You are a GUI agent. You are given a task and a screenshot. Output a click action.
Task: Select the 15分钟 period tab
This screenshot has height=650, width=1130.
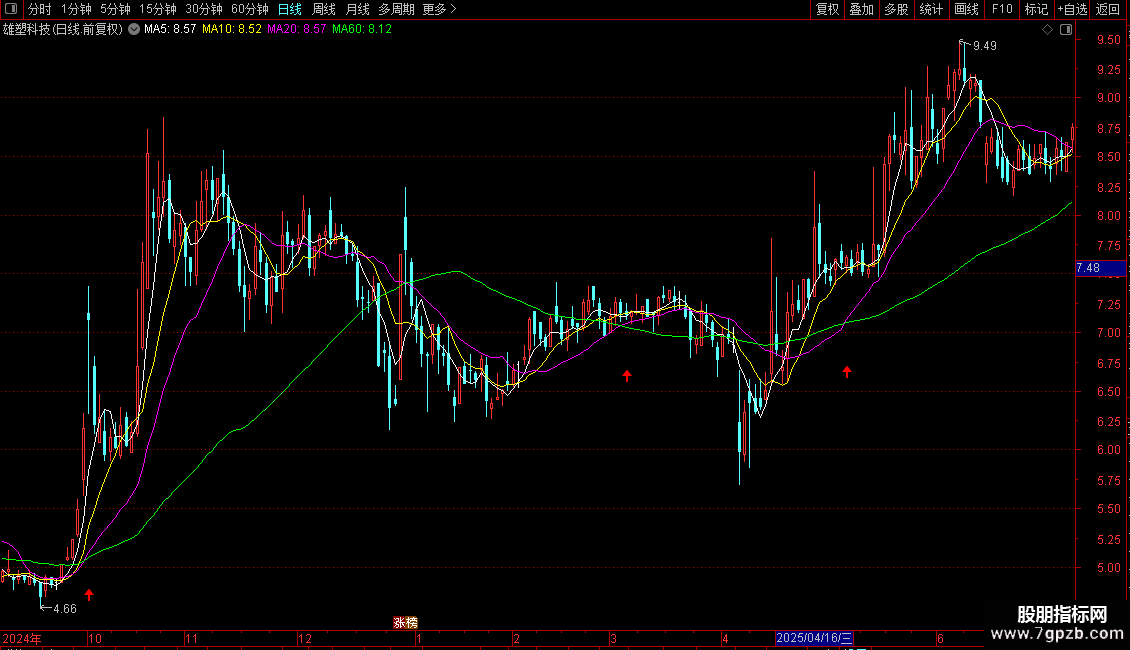(158, 9)
